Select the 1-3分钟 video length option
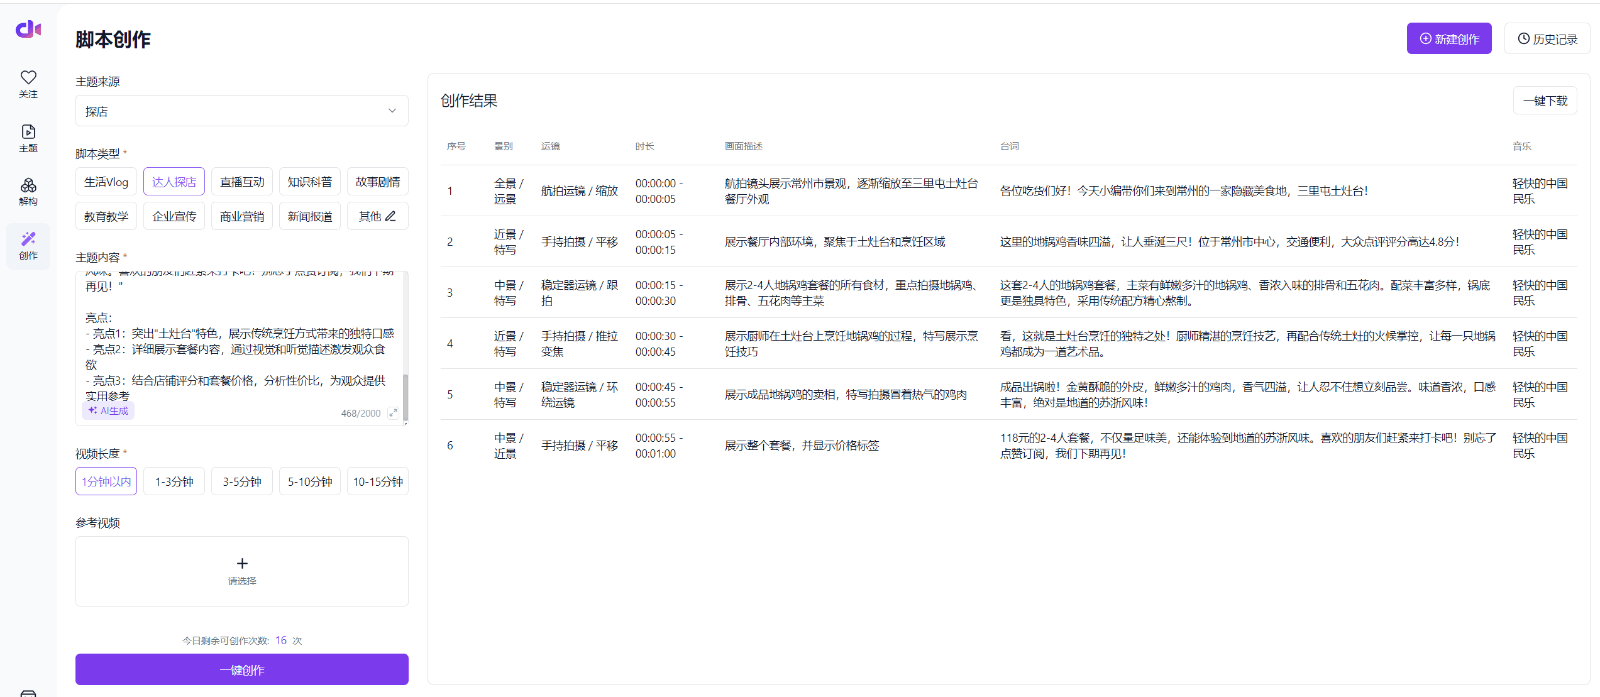The image size is (1600, 697). click(174, 482)
